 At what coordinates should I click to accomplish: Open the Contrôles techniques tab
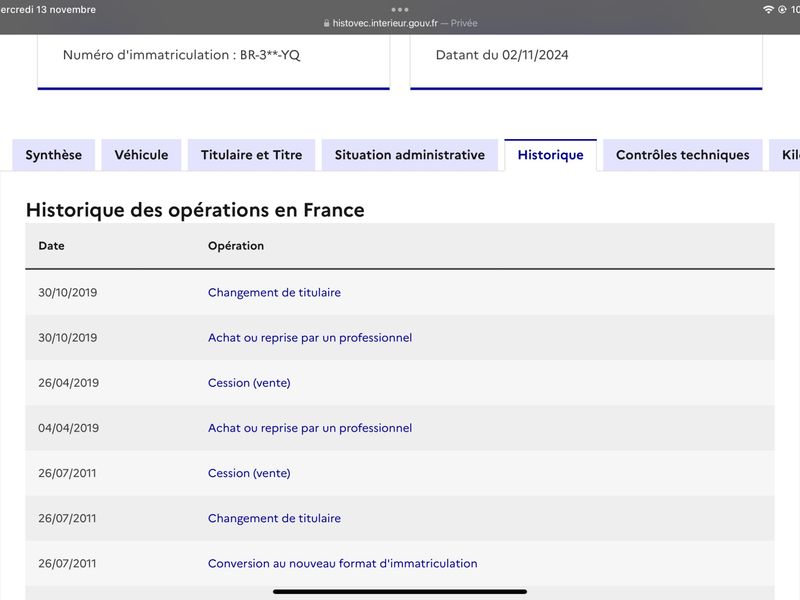683,155
